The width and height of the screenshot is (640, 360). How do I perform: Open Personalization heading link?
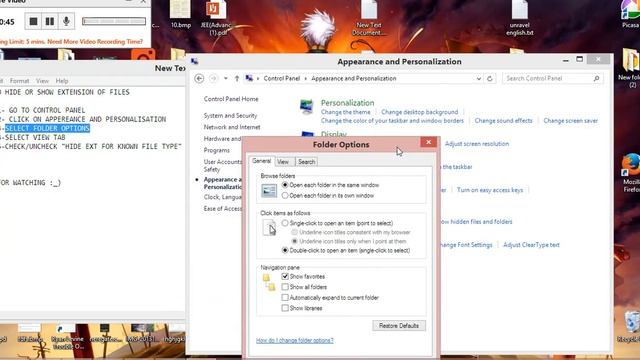(347, 103)
